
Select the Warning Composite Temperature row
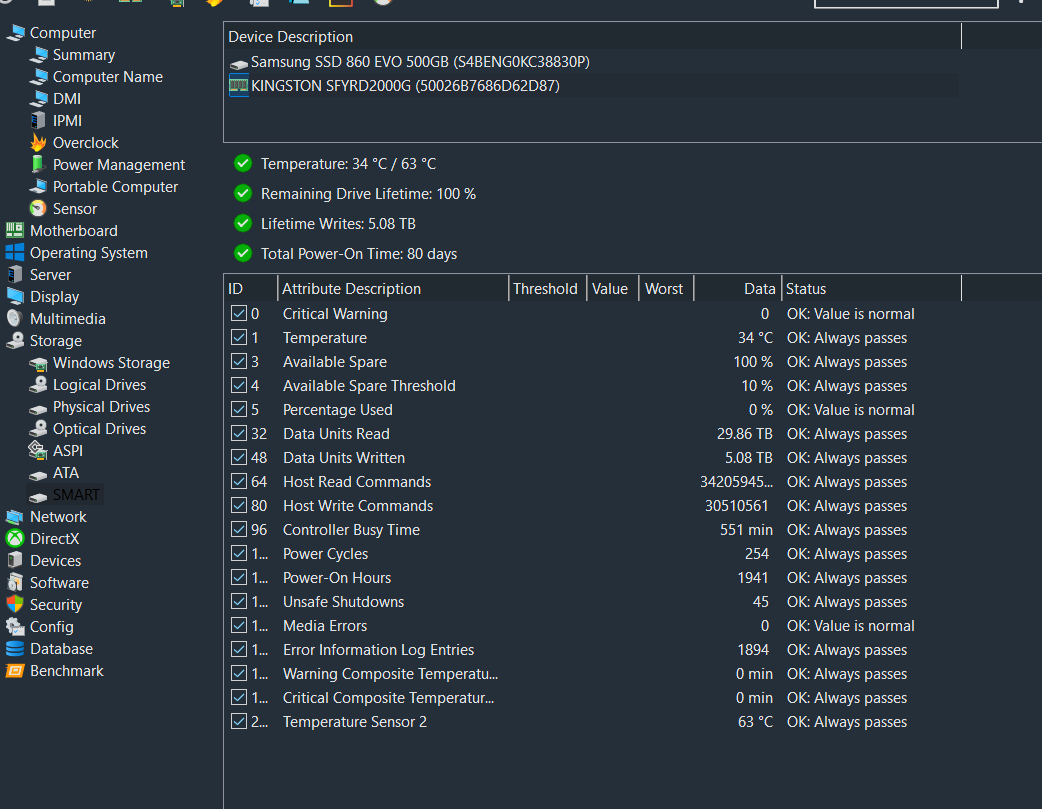click(x=593, y=673)
